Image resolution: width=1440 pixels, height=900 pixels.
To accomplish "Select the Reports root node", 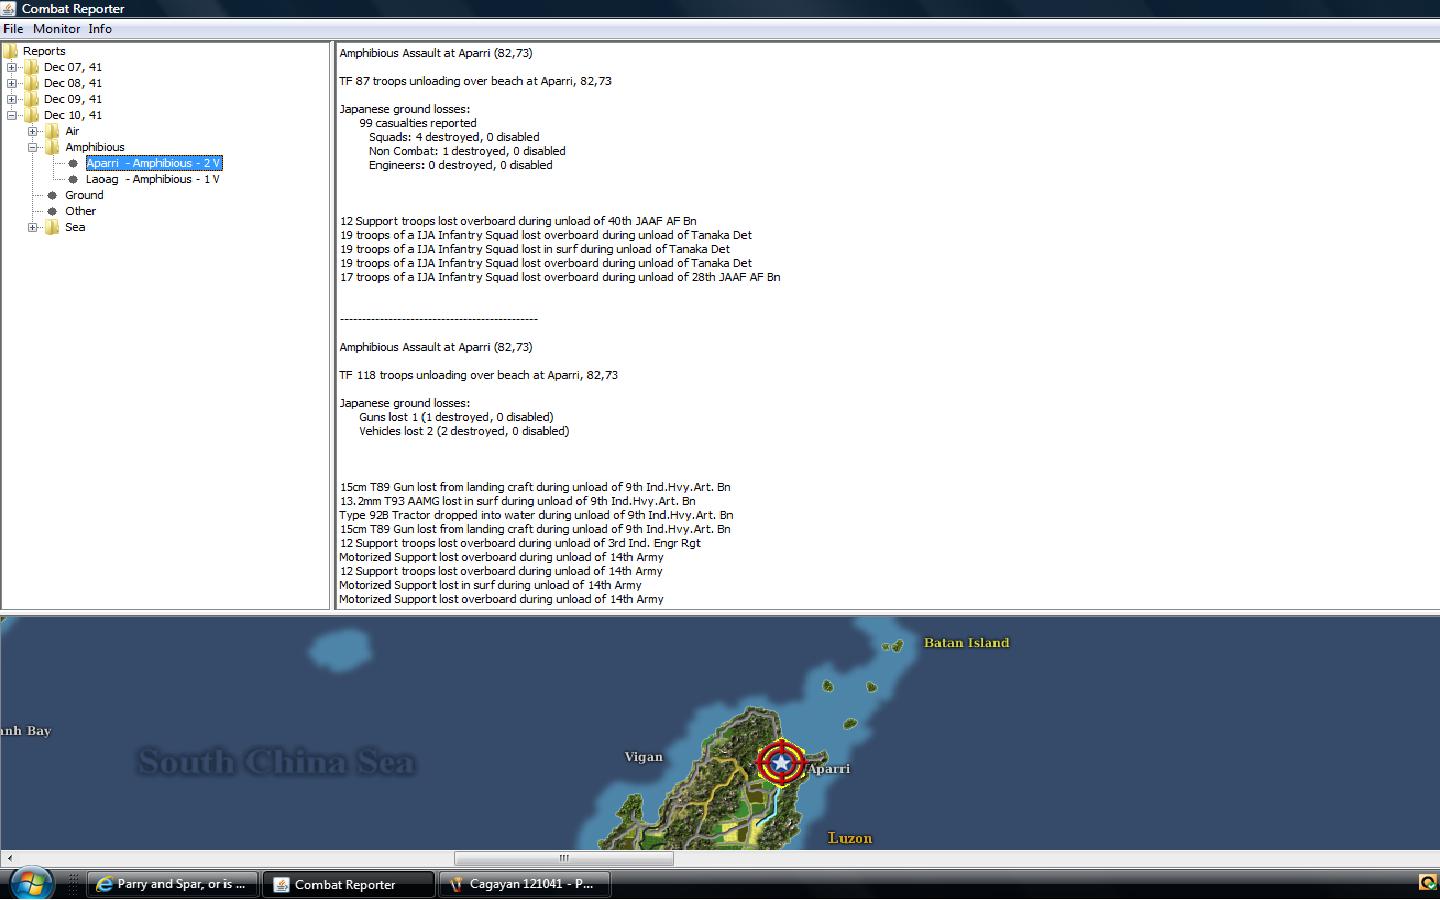I will click(x=44, y=51).
